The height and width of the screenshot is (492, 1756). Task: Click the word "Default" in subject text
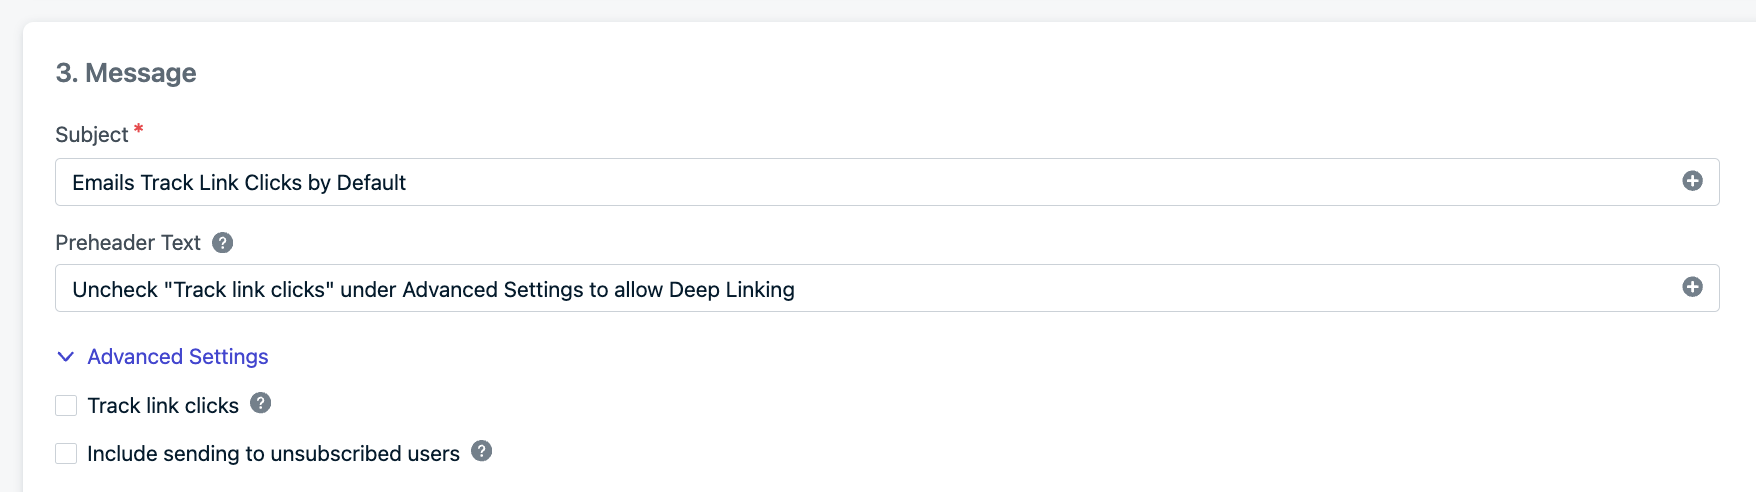coord(371,183)
